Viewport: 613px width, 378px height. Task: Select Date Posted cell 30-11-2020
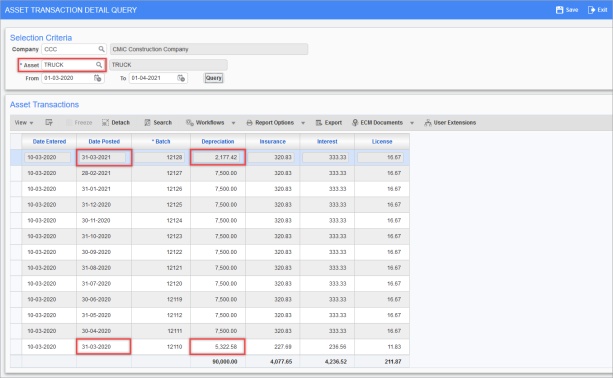point(104,220)
